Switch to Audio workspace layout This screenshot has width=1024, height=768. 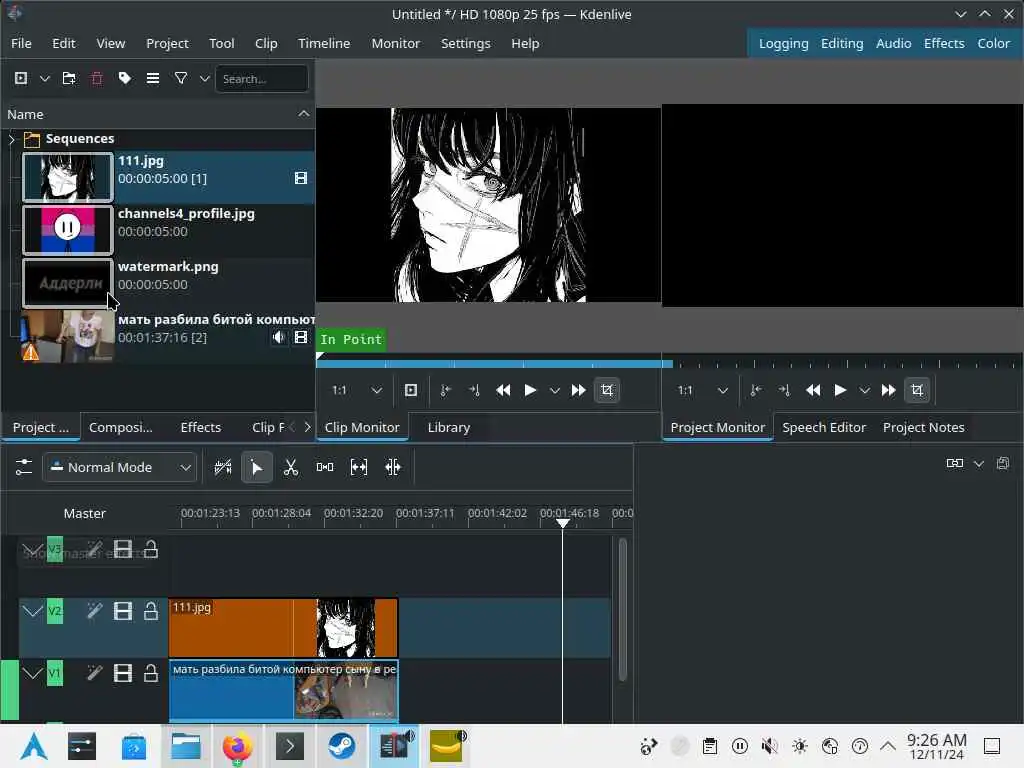tap(893, 43)
